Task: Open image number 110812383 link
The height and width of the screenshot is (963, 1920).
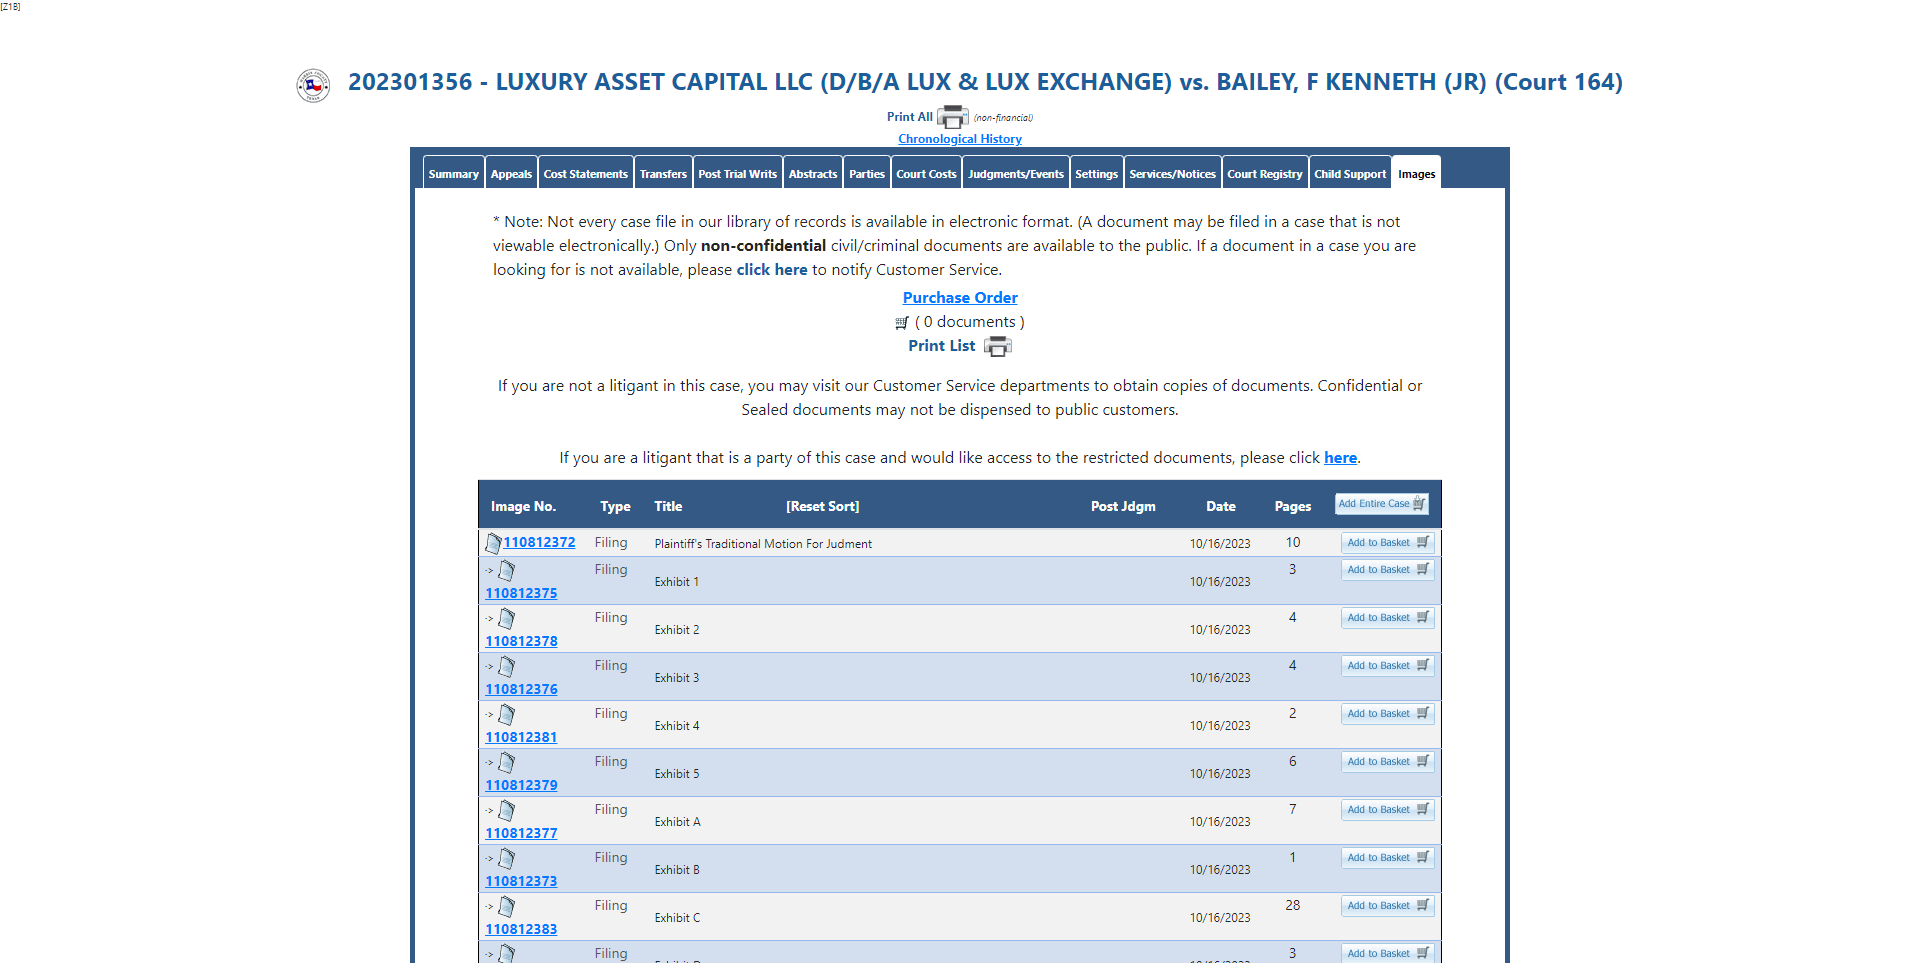Action: (x=521, y=930)
